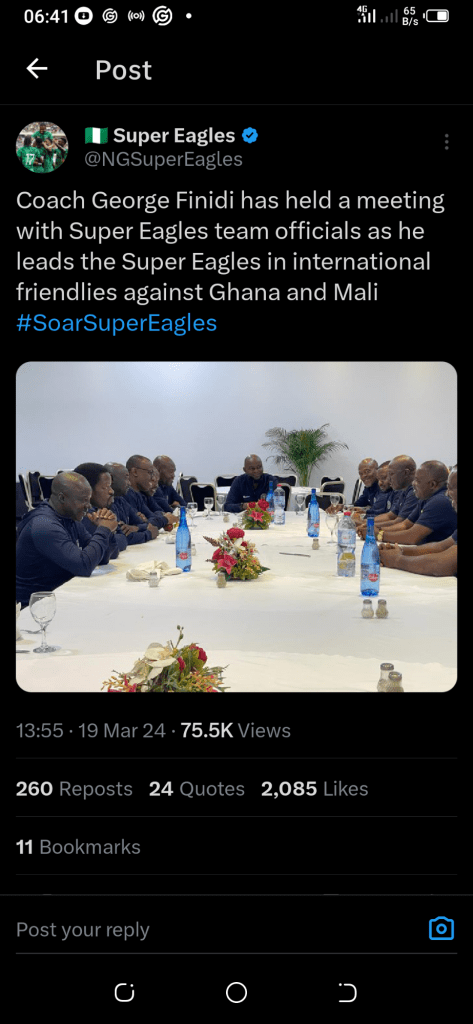Focus the Post your reply field
Image resolution: width=473 pixels, height=1024 pixels.
pos(216,929)
